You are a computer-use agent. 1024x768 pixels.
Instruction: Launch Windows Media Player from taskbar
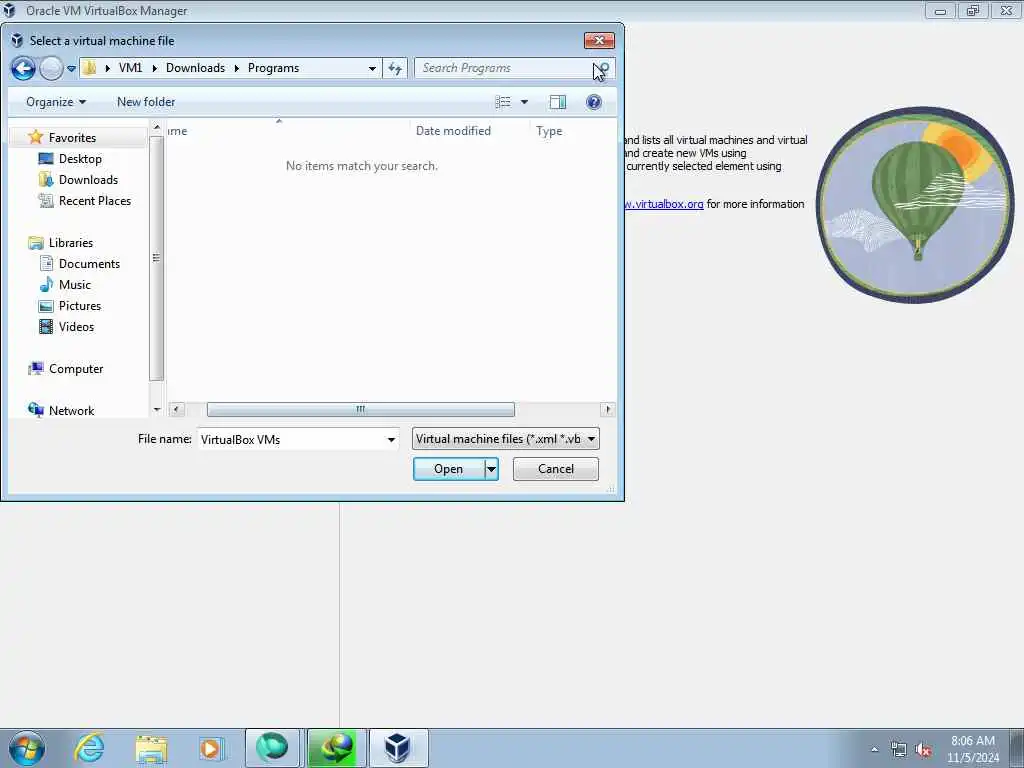click(x=211, y=748)
